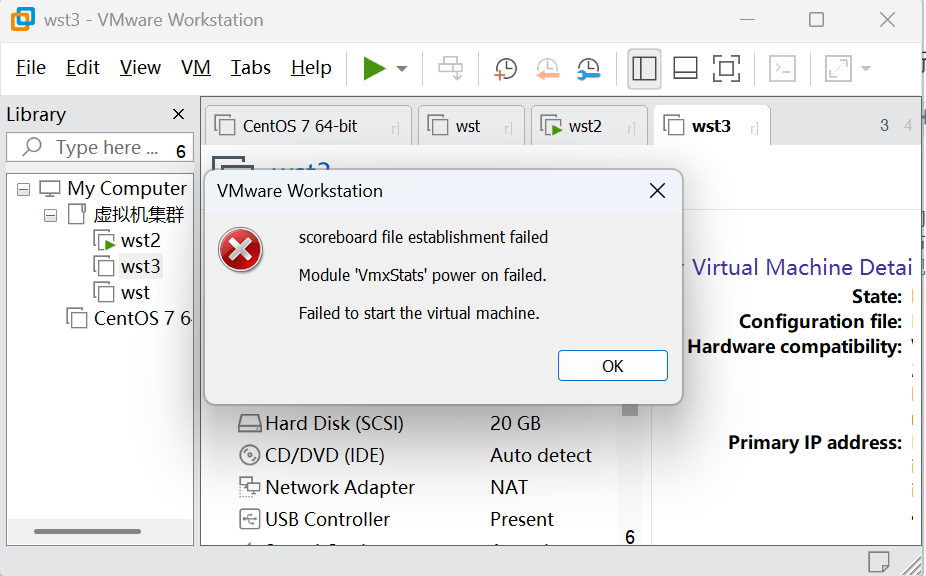Click the Auto detect value
Viewport: 926px width, 576px height.
pos(540,455)
